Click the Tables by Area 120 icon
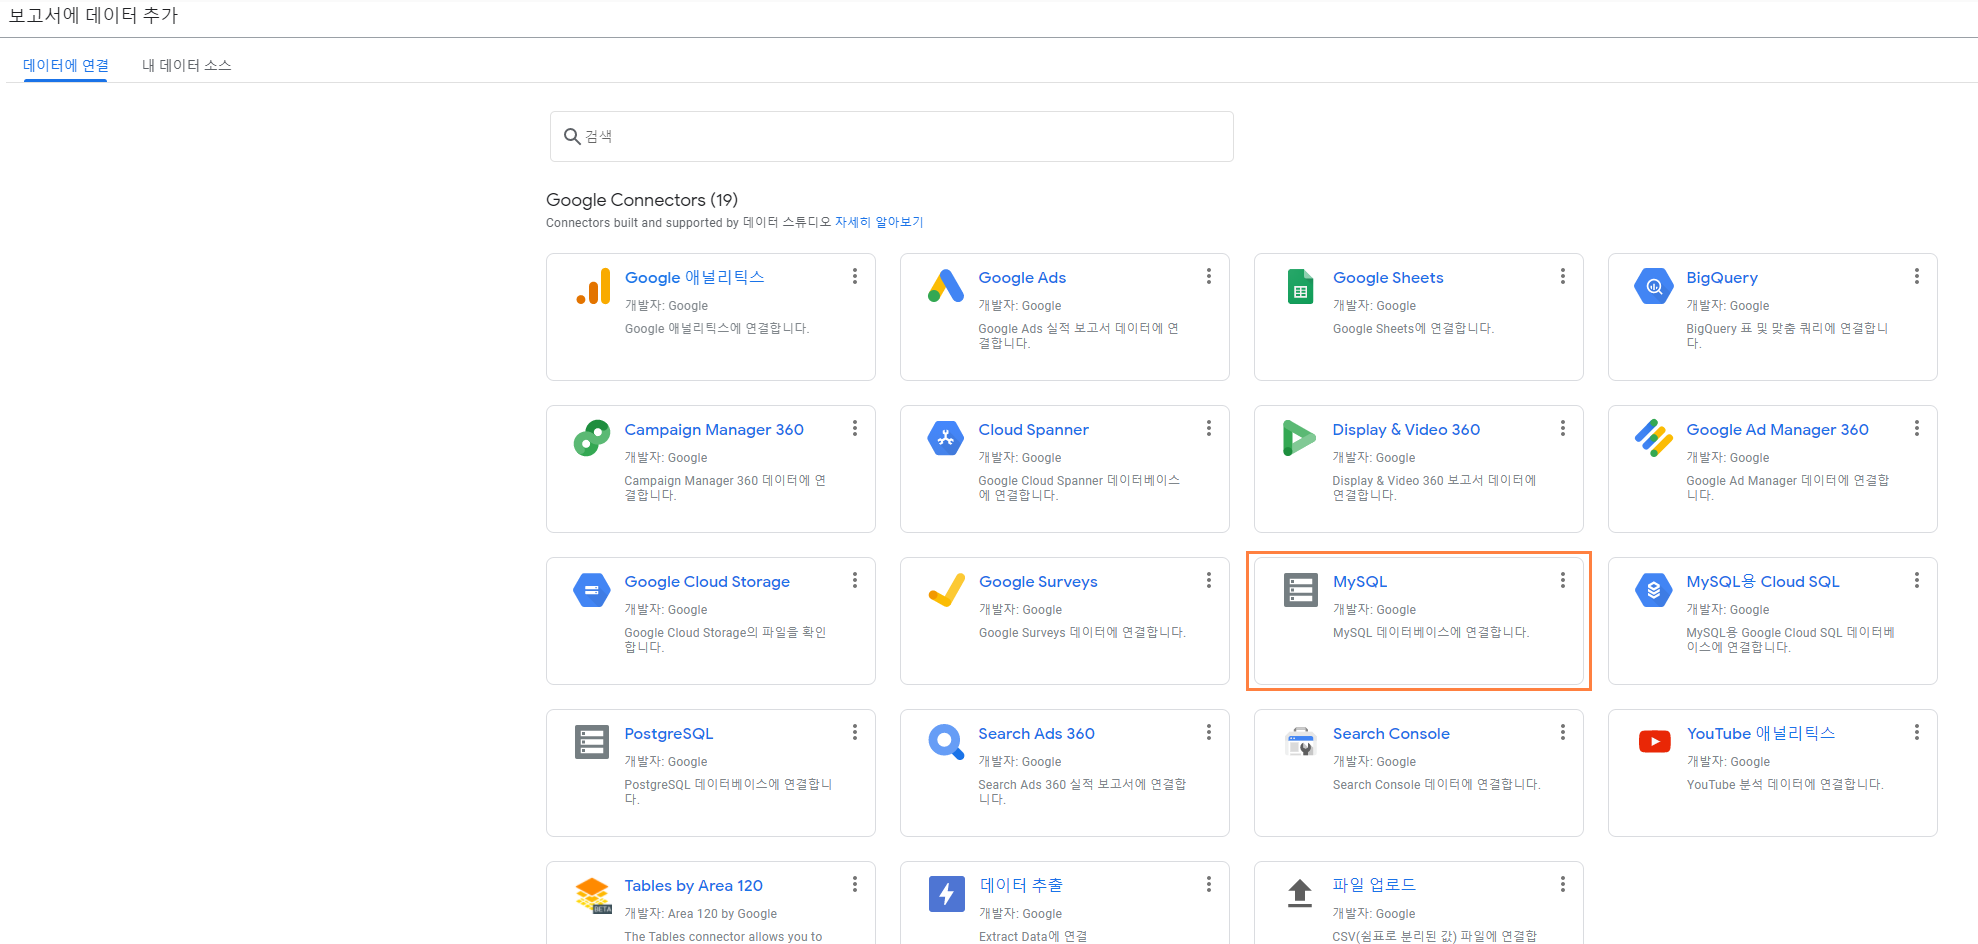The image size is (1978, 944). pos(593,895)
